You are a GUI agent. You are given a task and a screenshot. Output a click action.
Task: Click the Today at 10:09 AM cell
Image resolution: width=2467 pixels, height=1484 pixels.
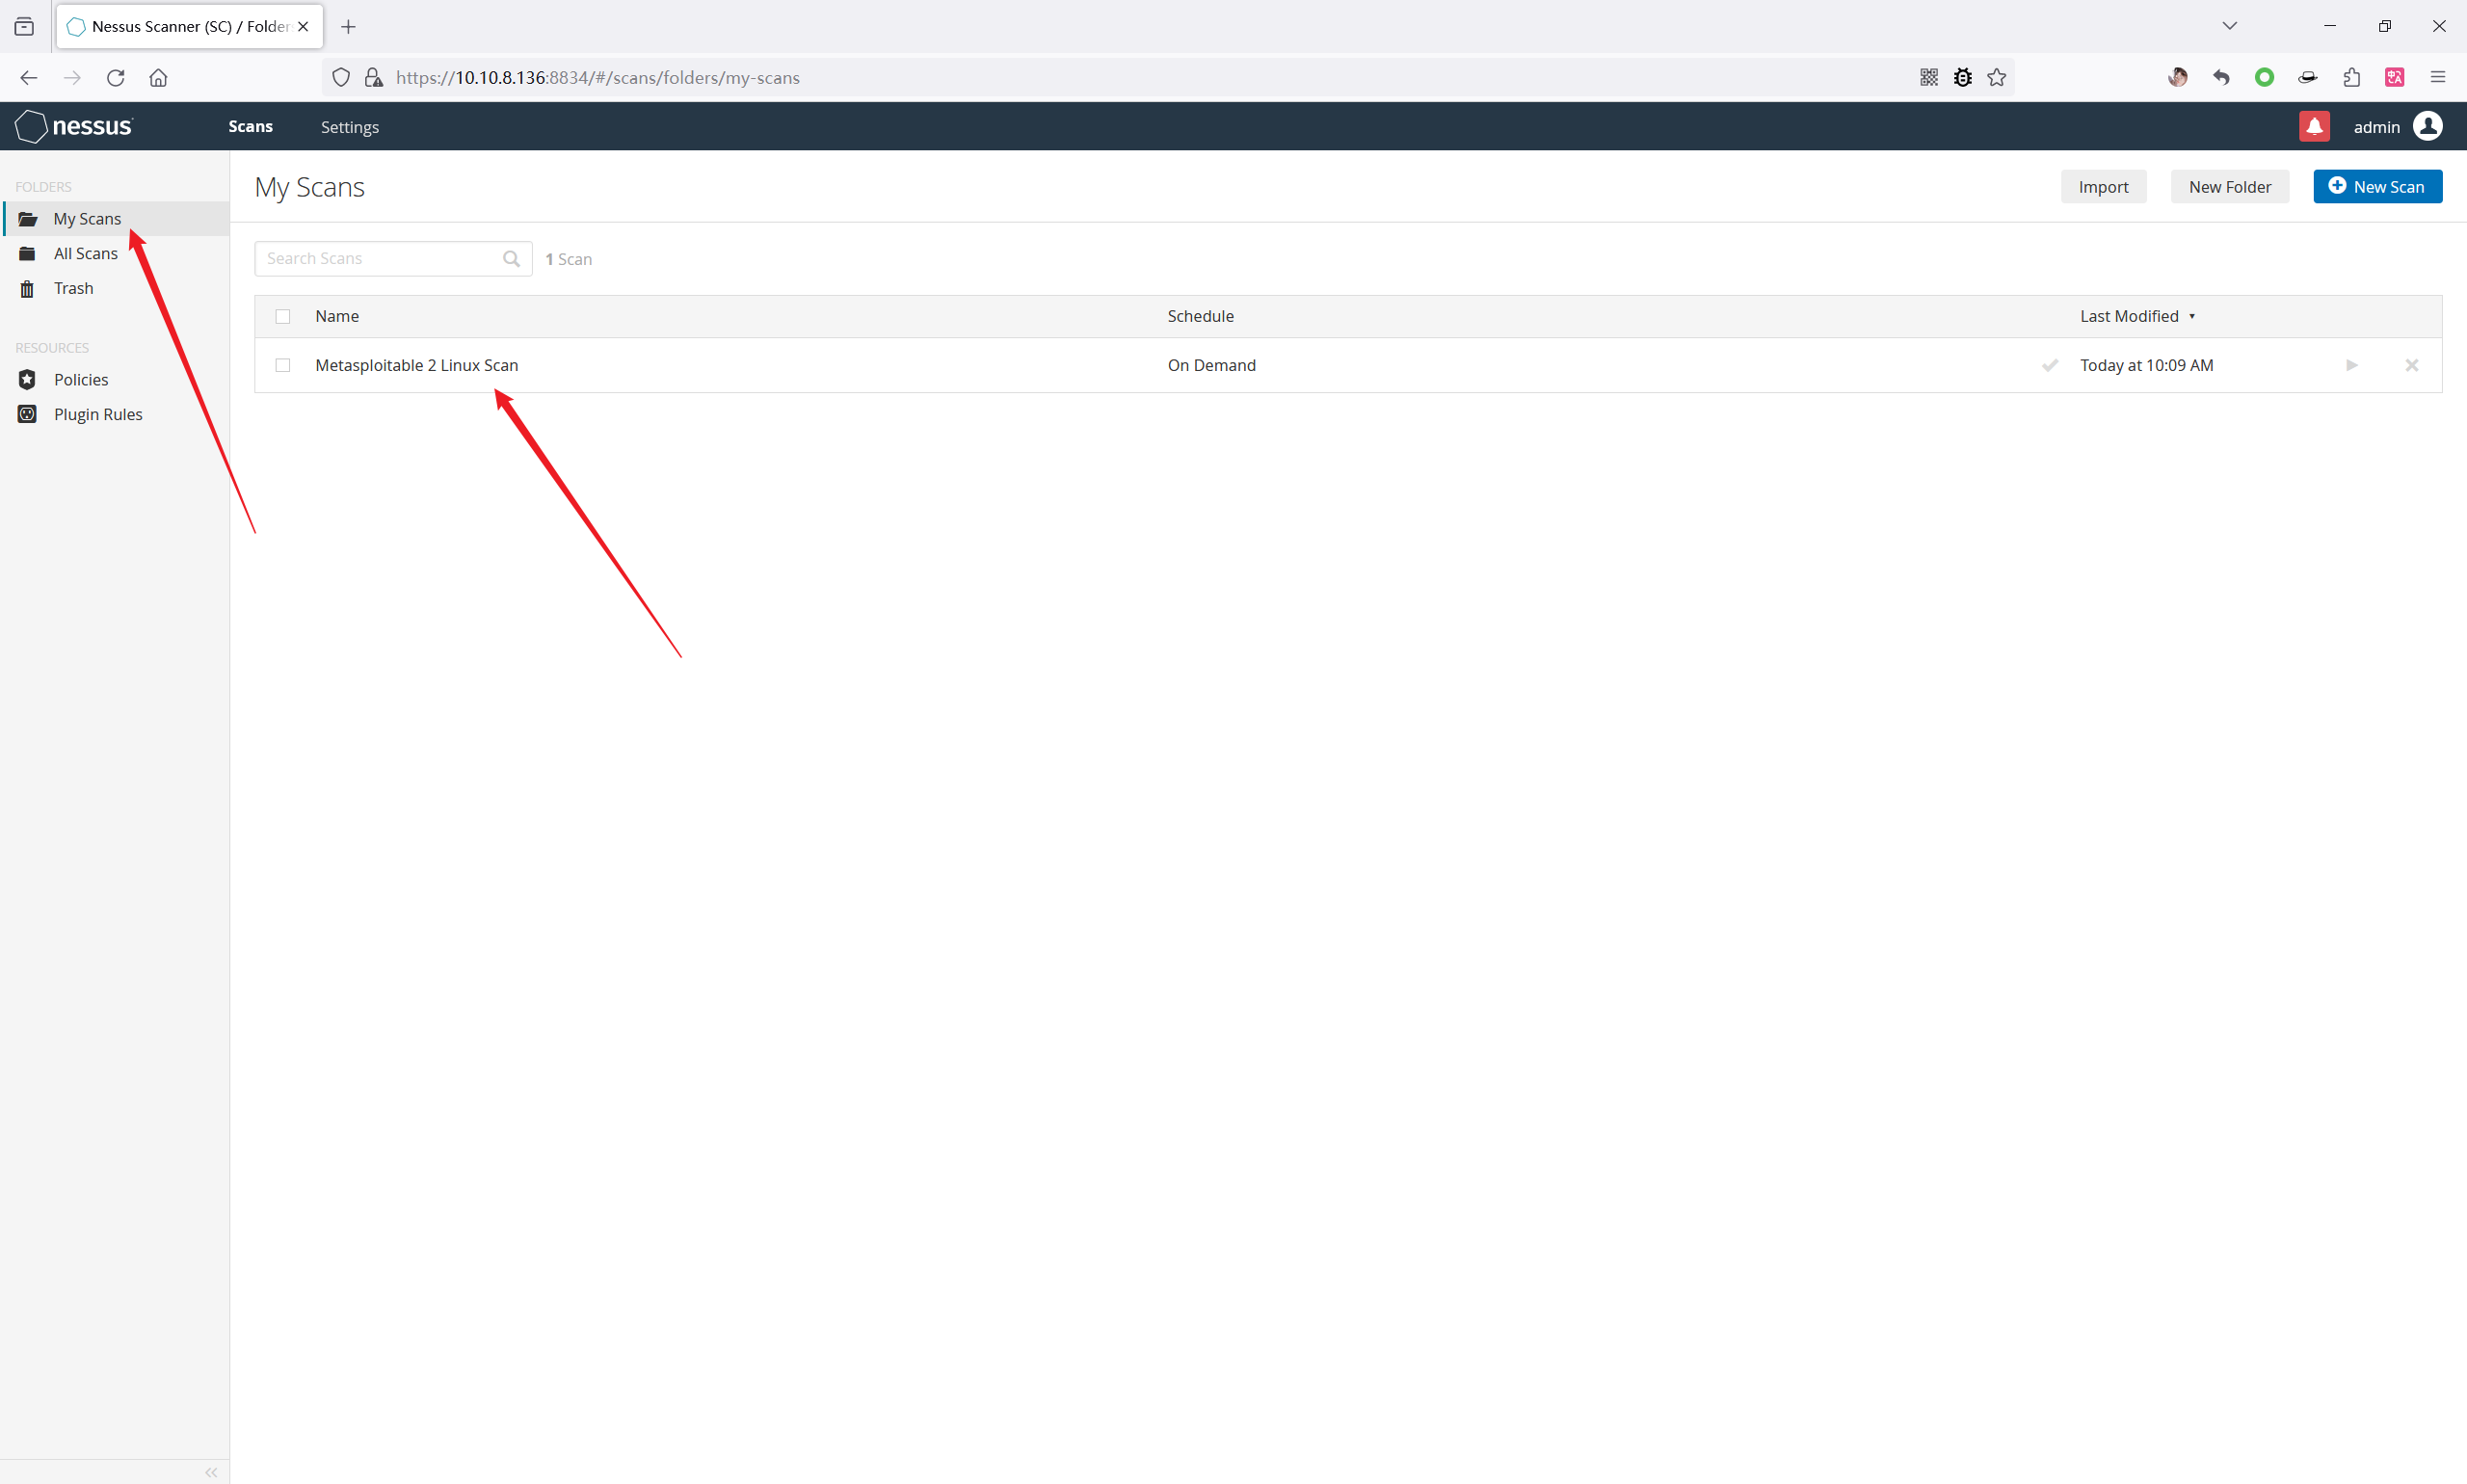click(x=2146, y=366)
